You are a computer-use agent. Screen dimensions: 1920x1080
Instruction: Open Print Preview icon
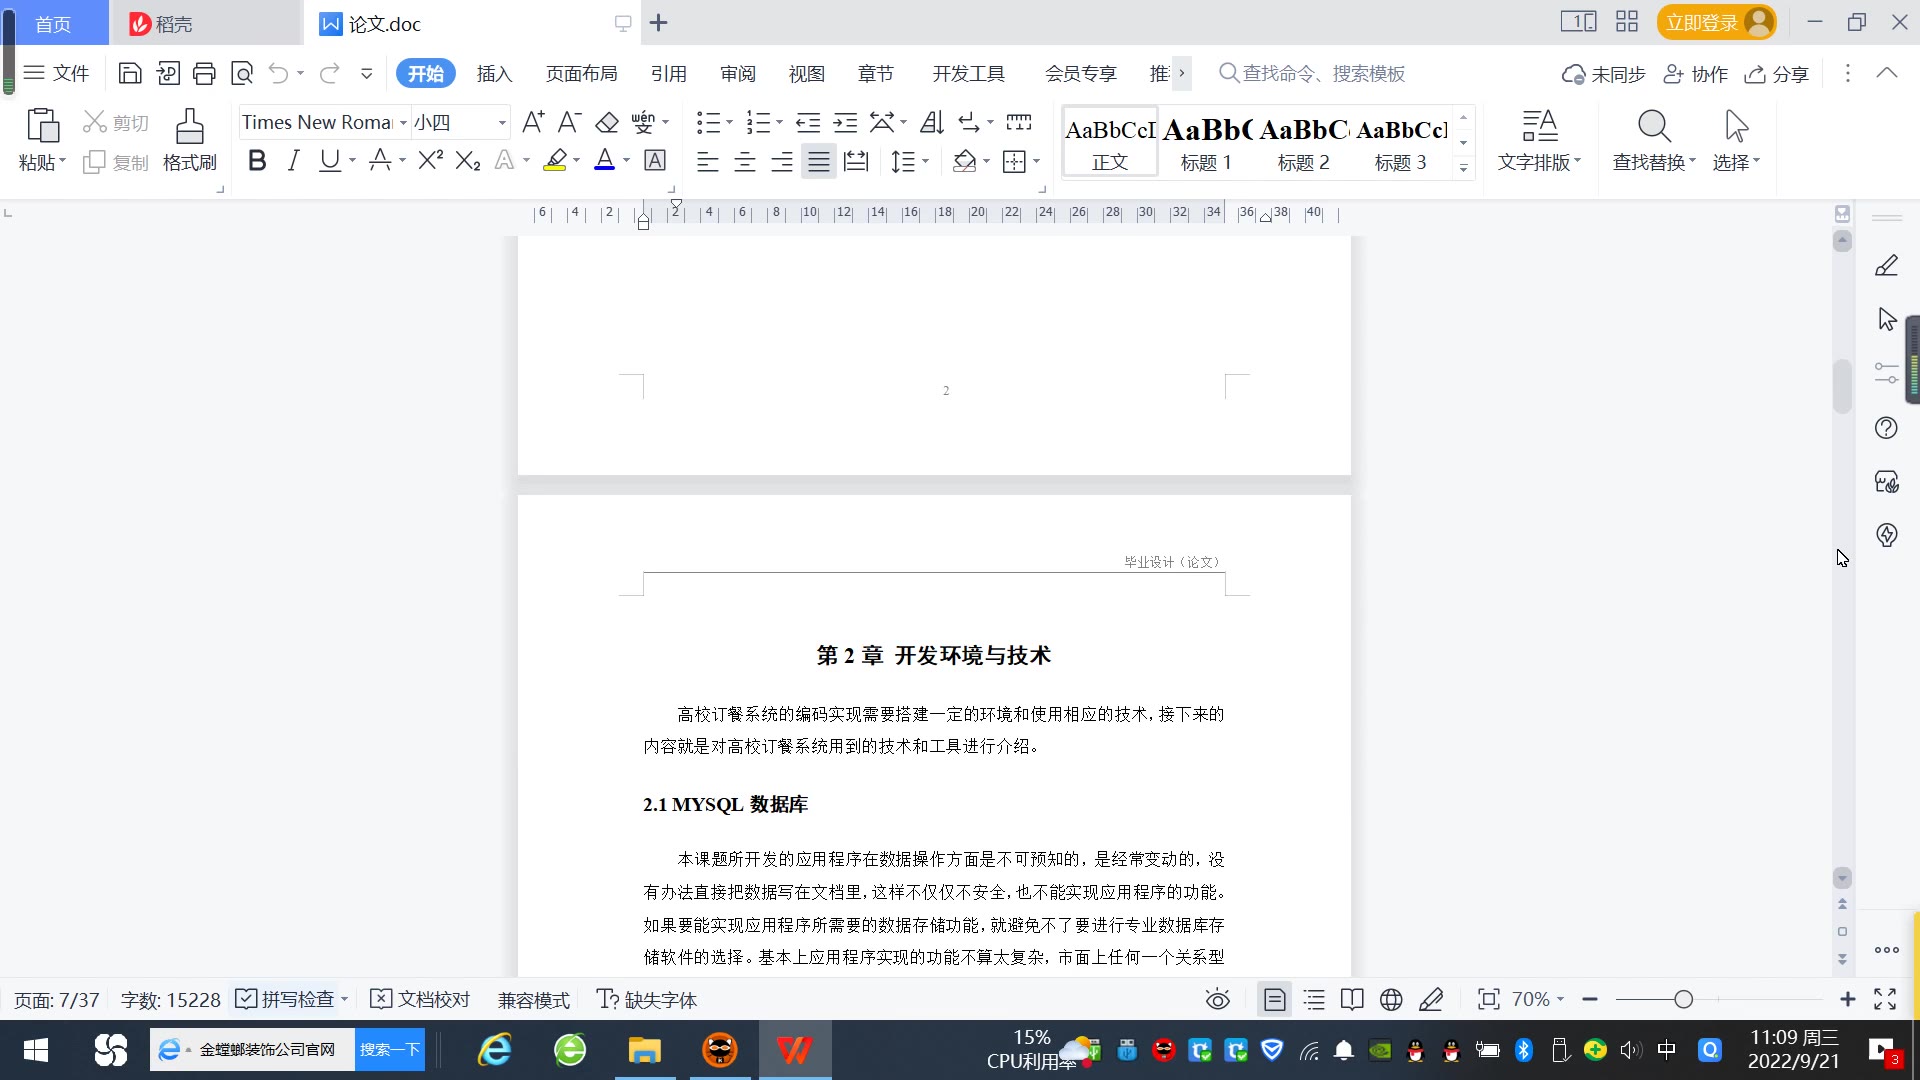pos(242,73)
